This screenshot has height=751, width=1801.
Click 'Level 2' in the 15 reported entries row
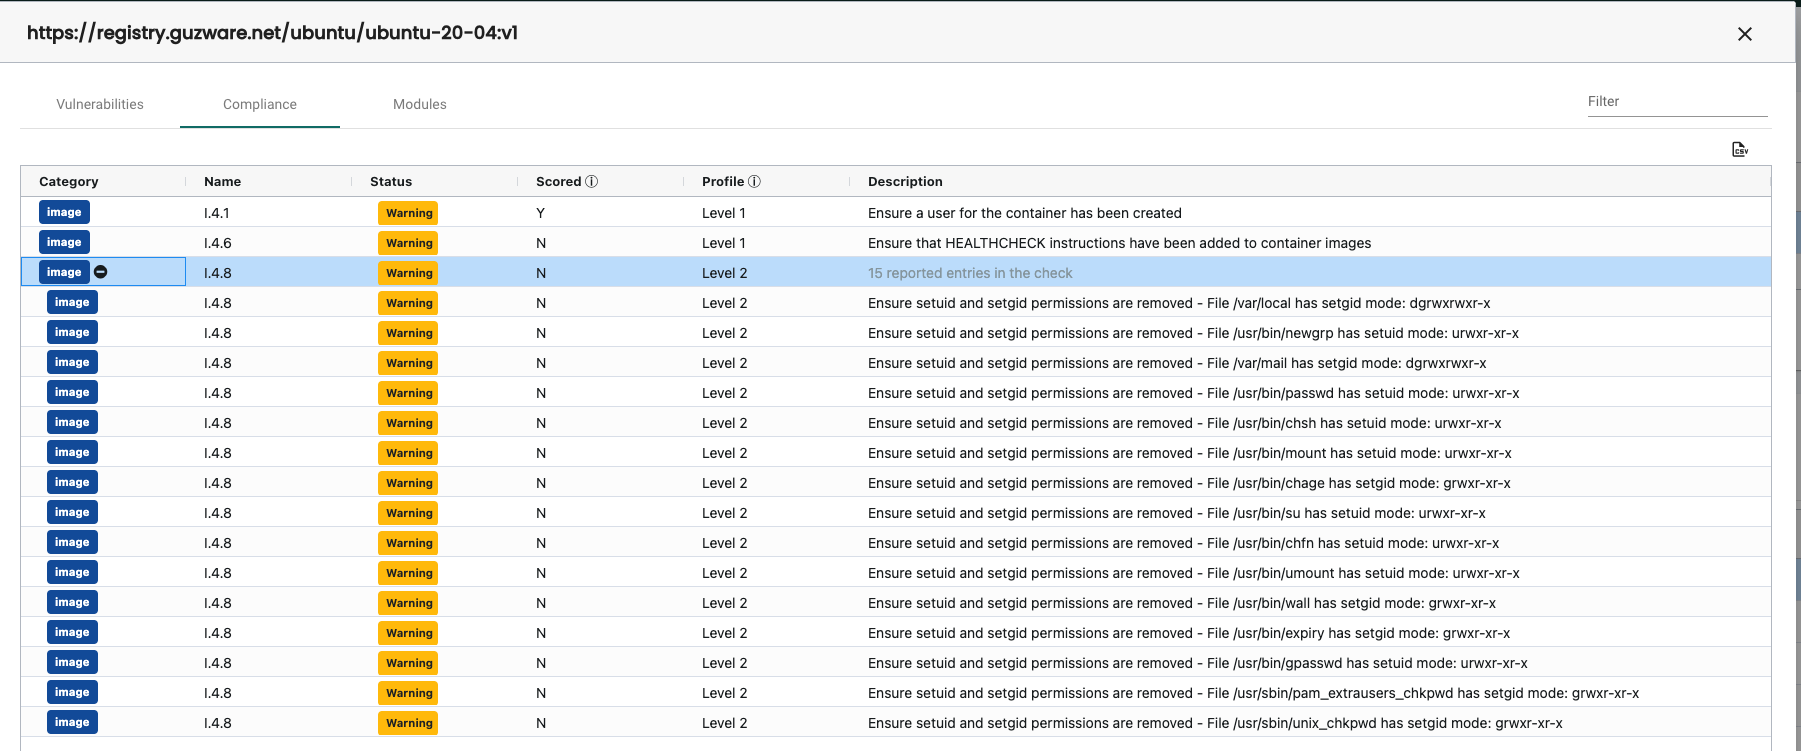coord(725,273)
